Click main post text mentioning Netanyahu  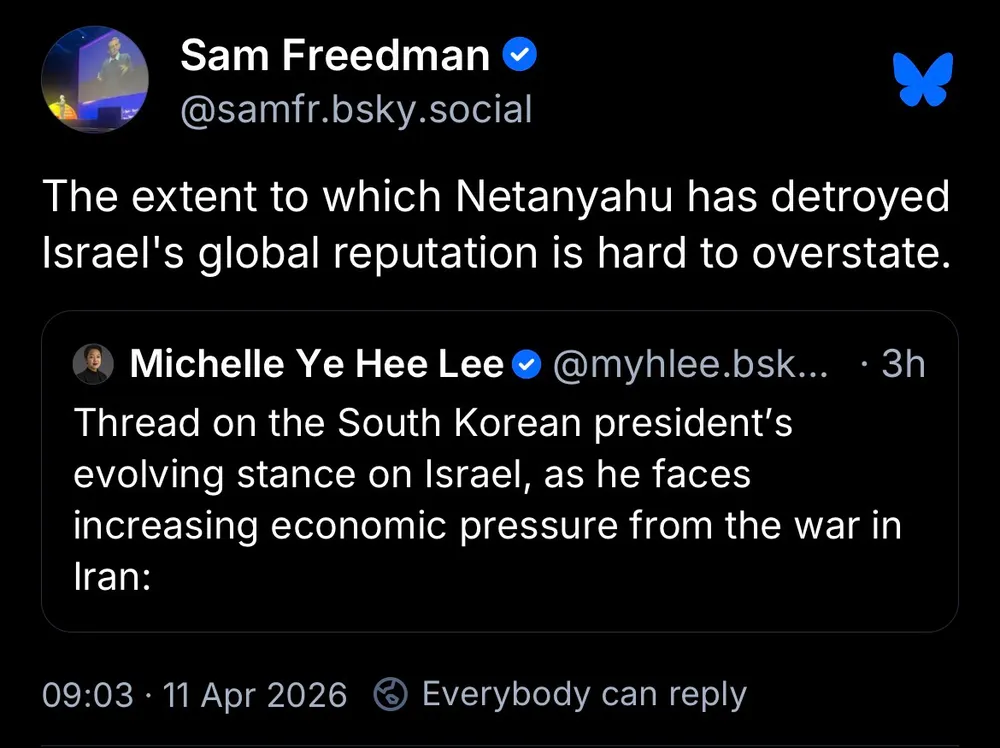coord(495,198)
